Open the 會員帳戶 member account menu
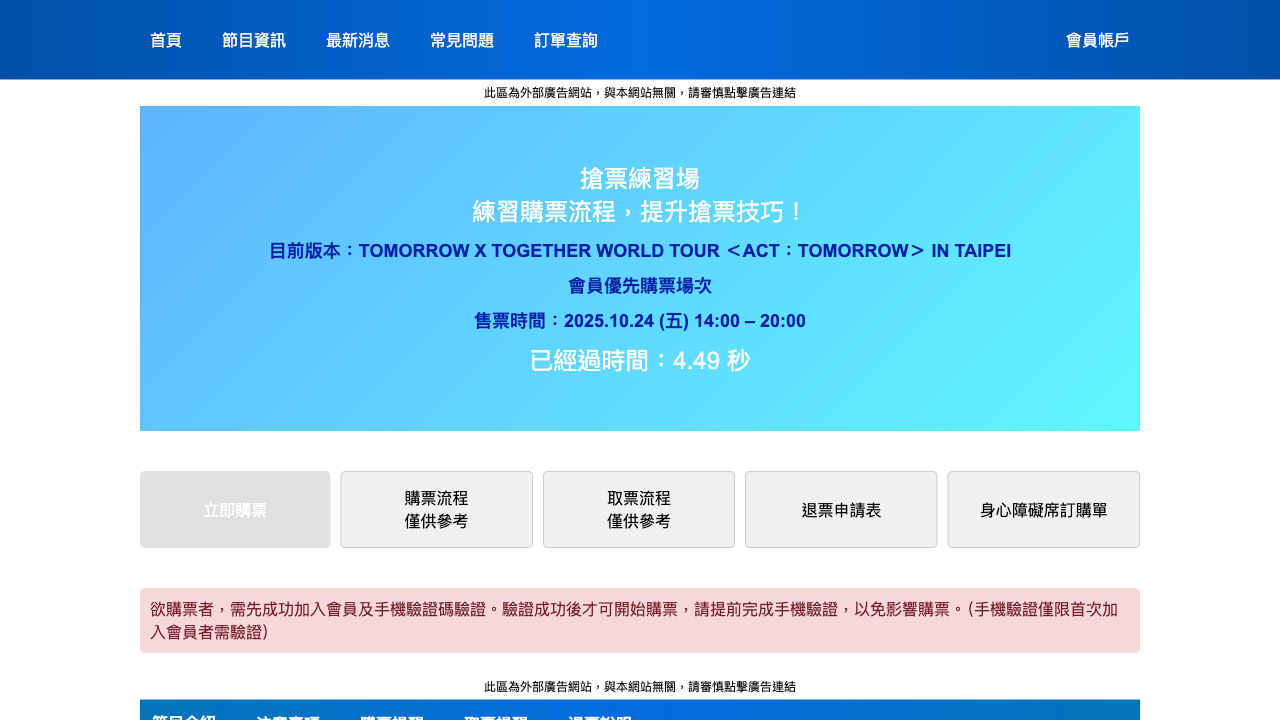The image size is (1280, 720). point(1097,40)
